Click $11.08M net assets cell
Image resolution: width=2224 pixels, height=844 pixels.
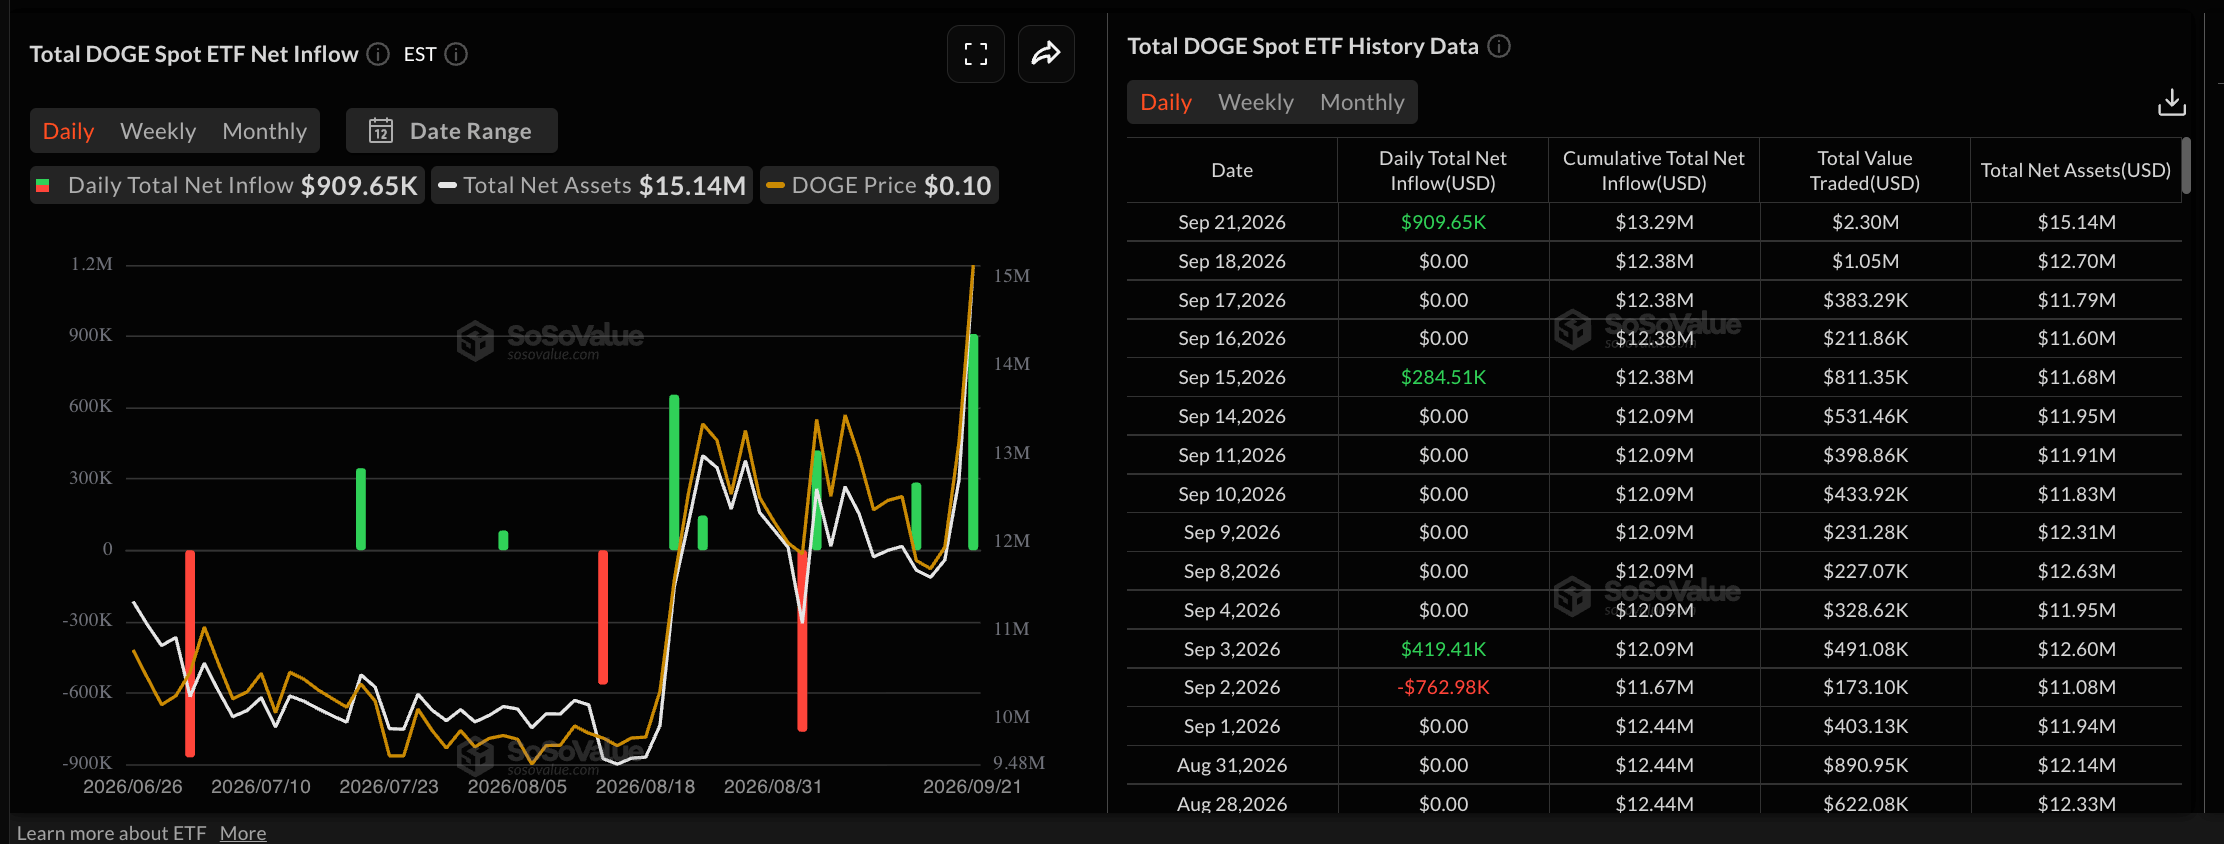coord(2076,687)
